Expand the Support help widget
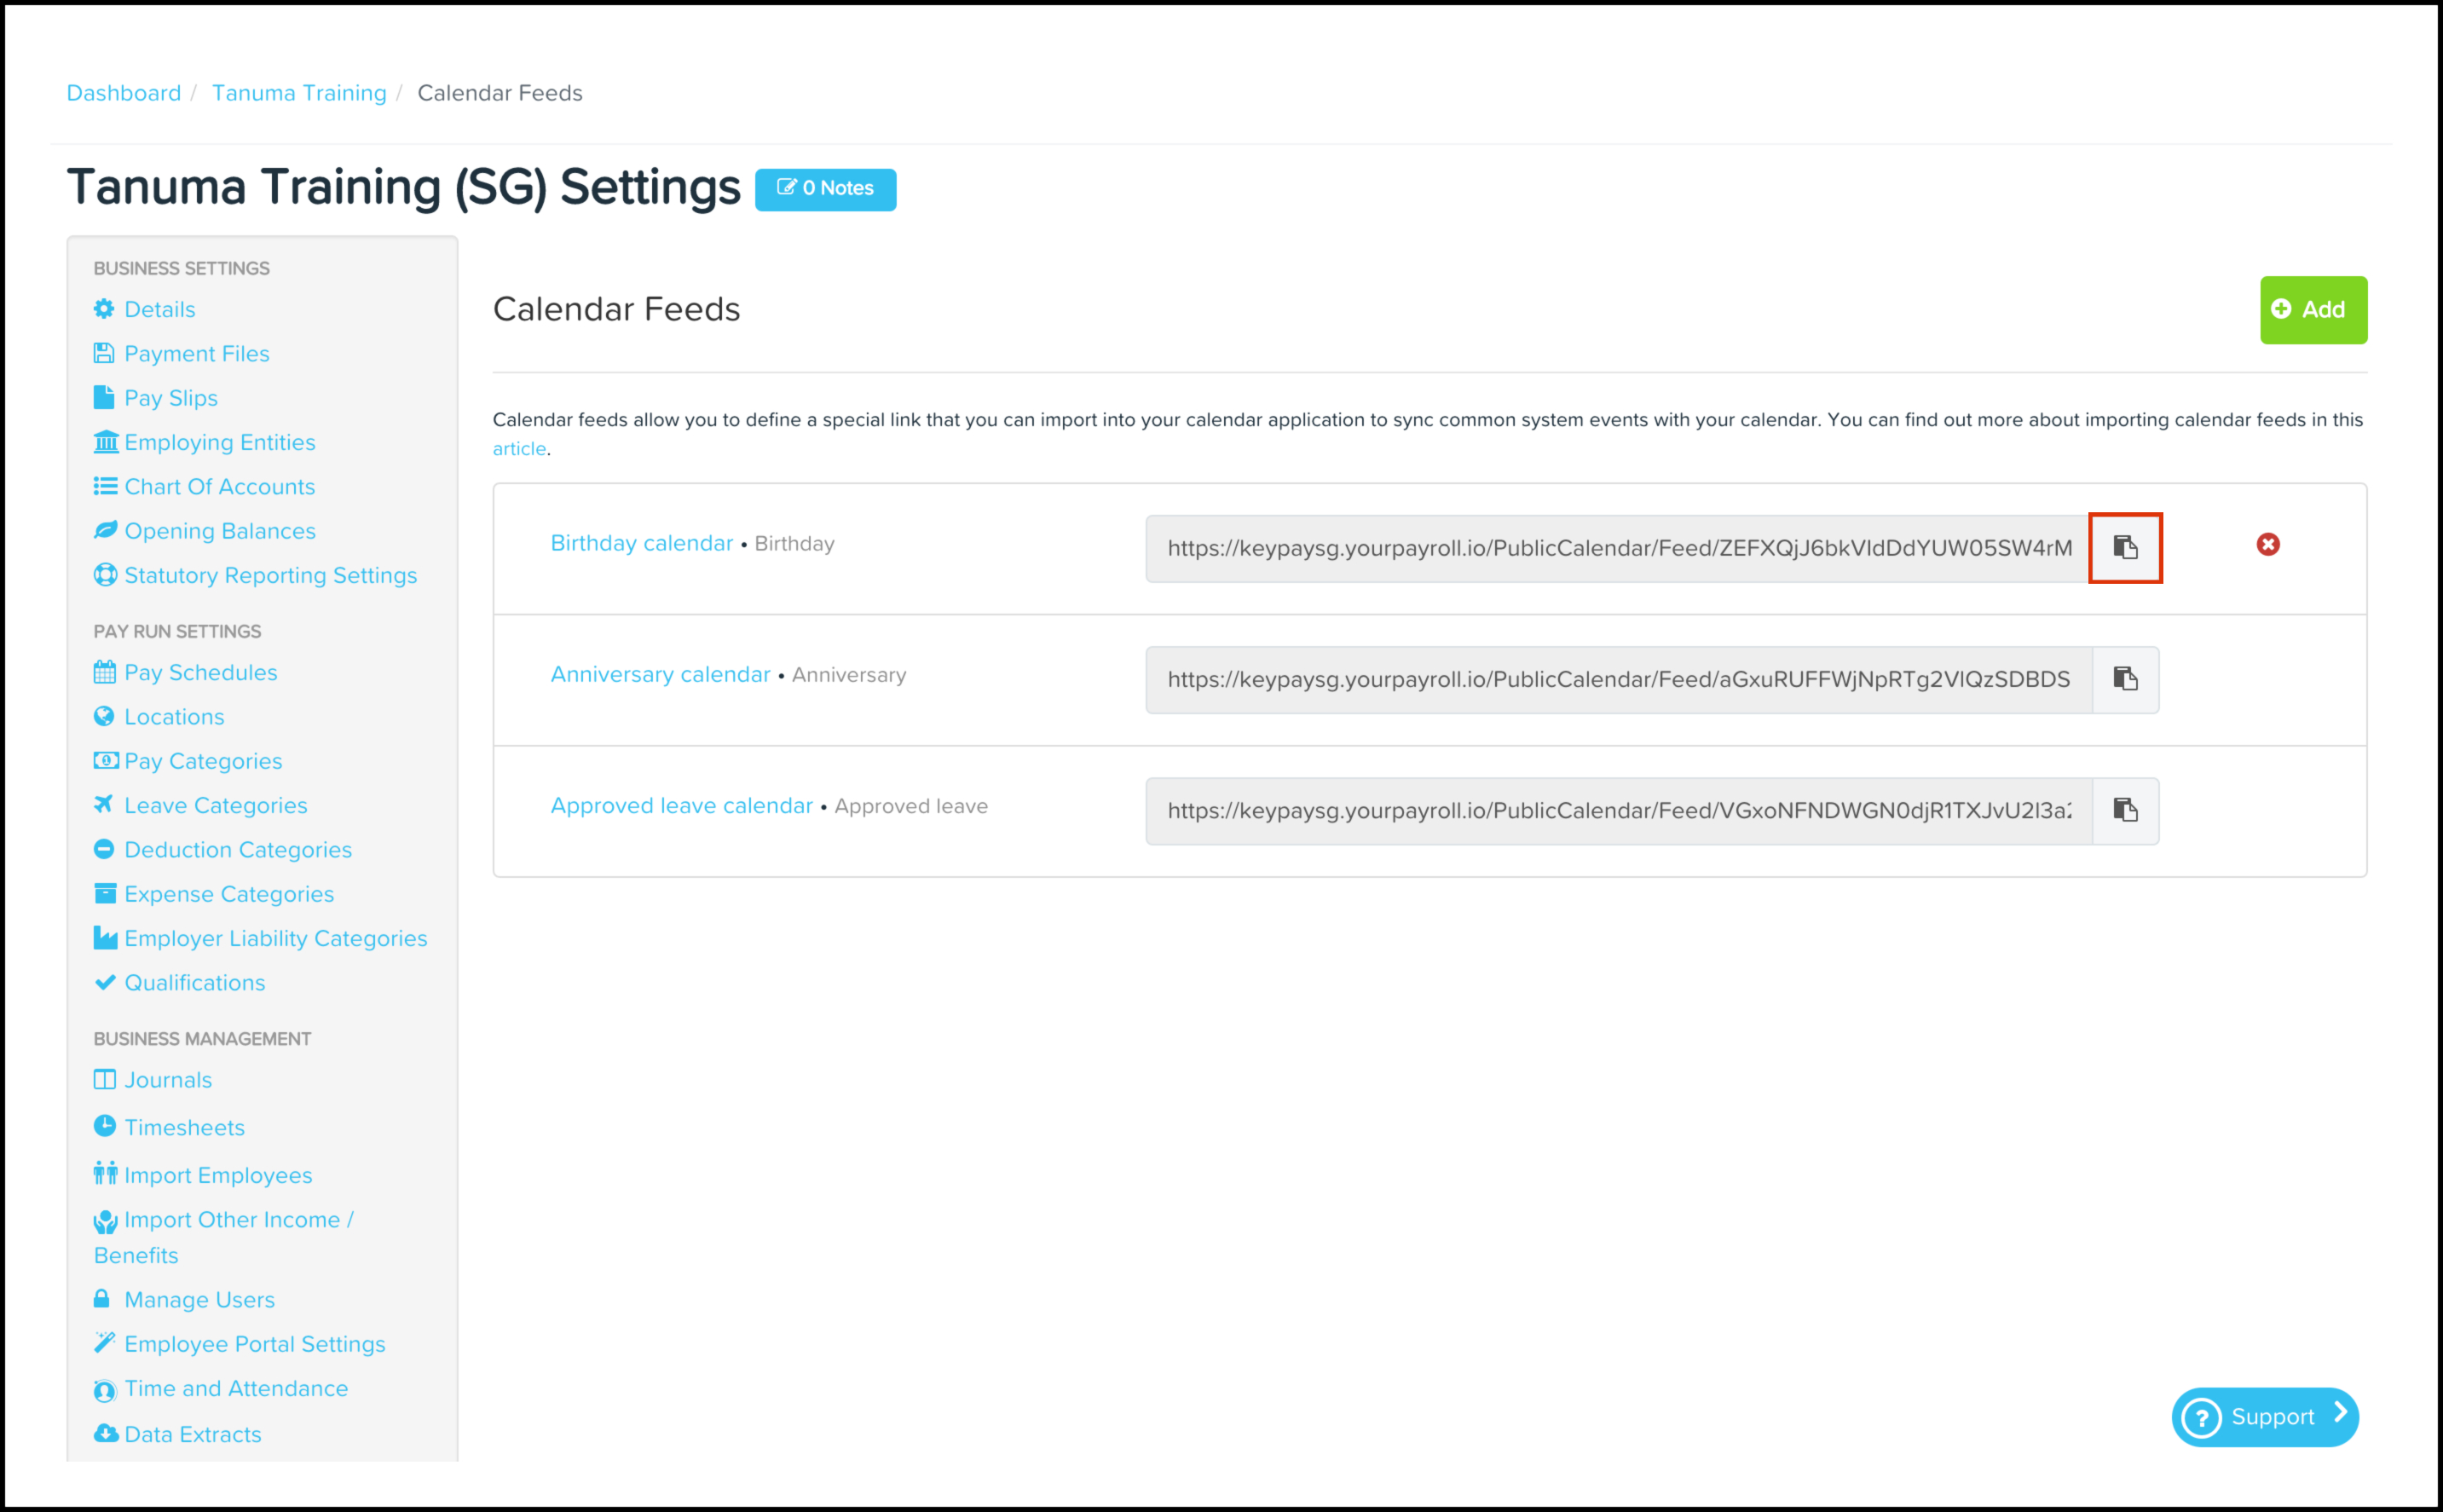2443x1512 pixels. [x=2264, y=1417]
